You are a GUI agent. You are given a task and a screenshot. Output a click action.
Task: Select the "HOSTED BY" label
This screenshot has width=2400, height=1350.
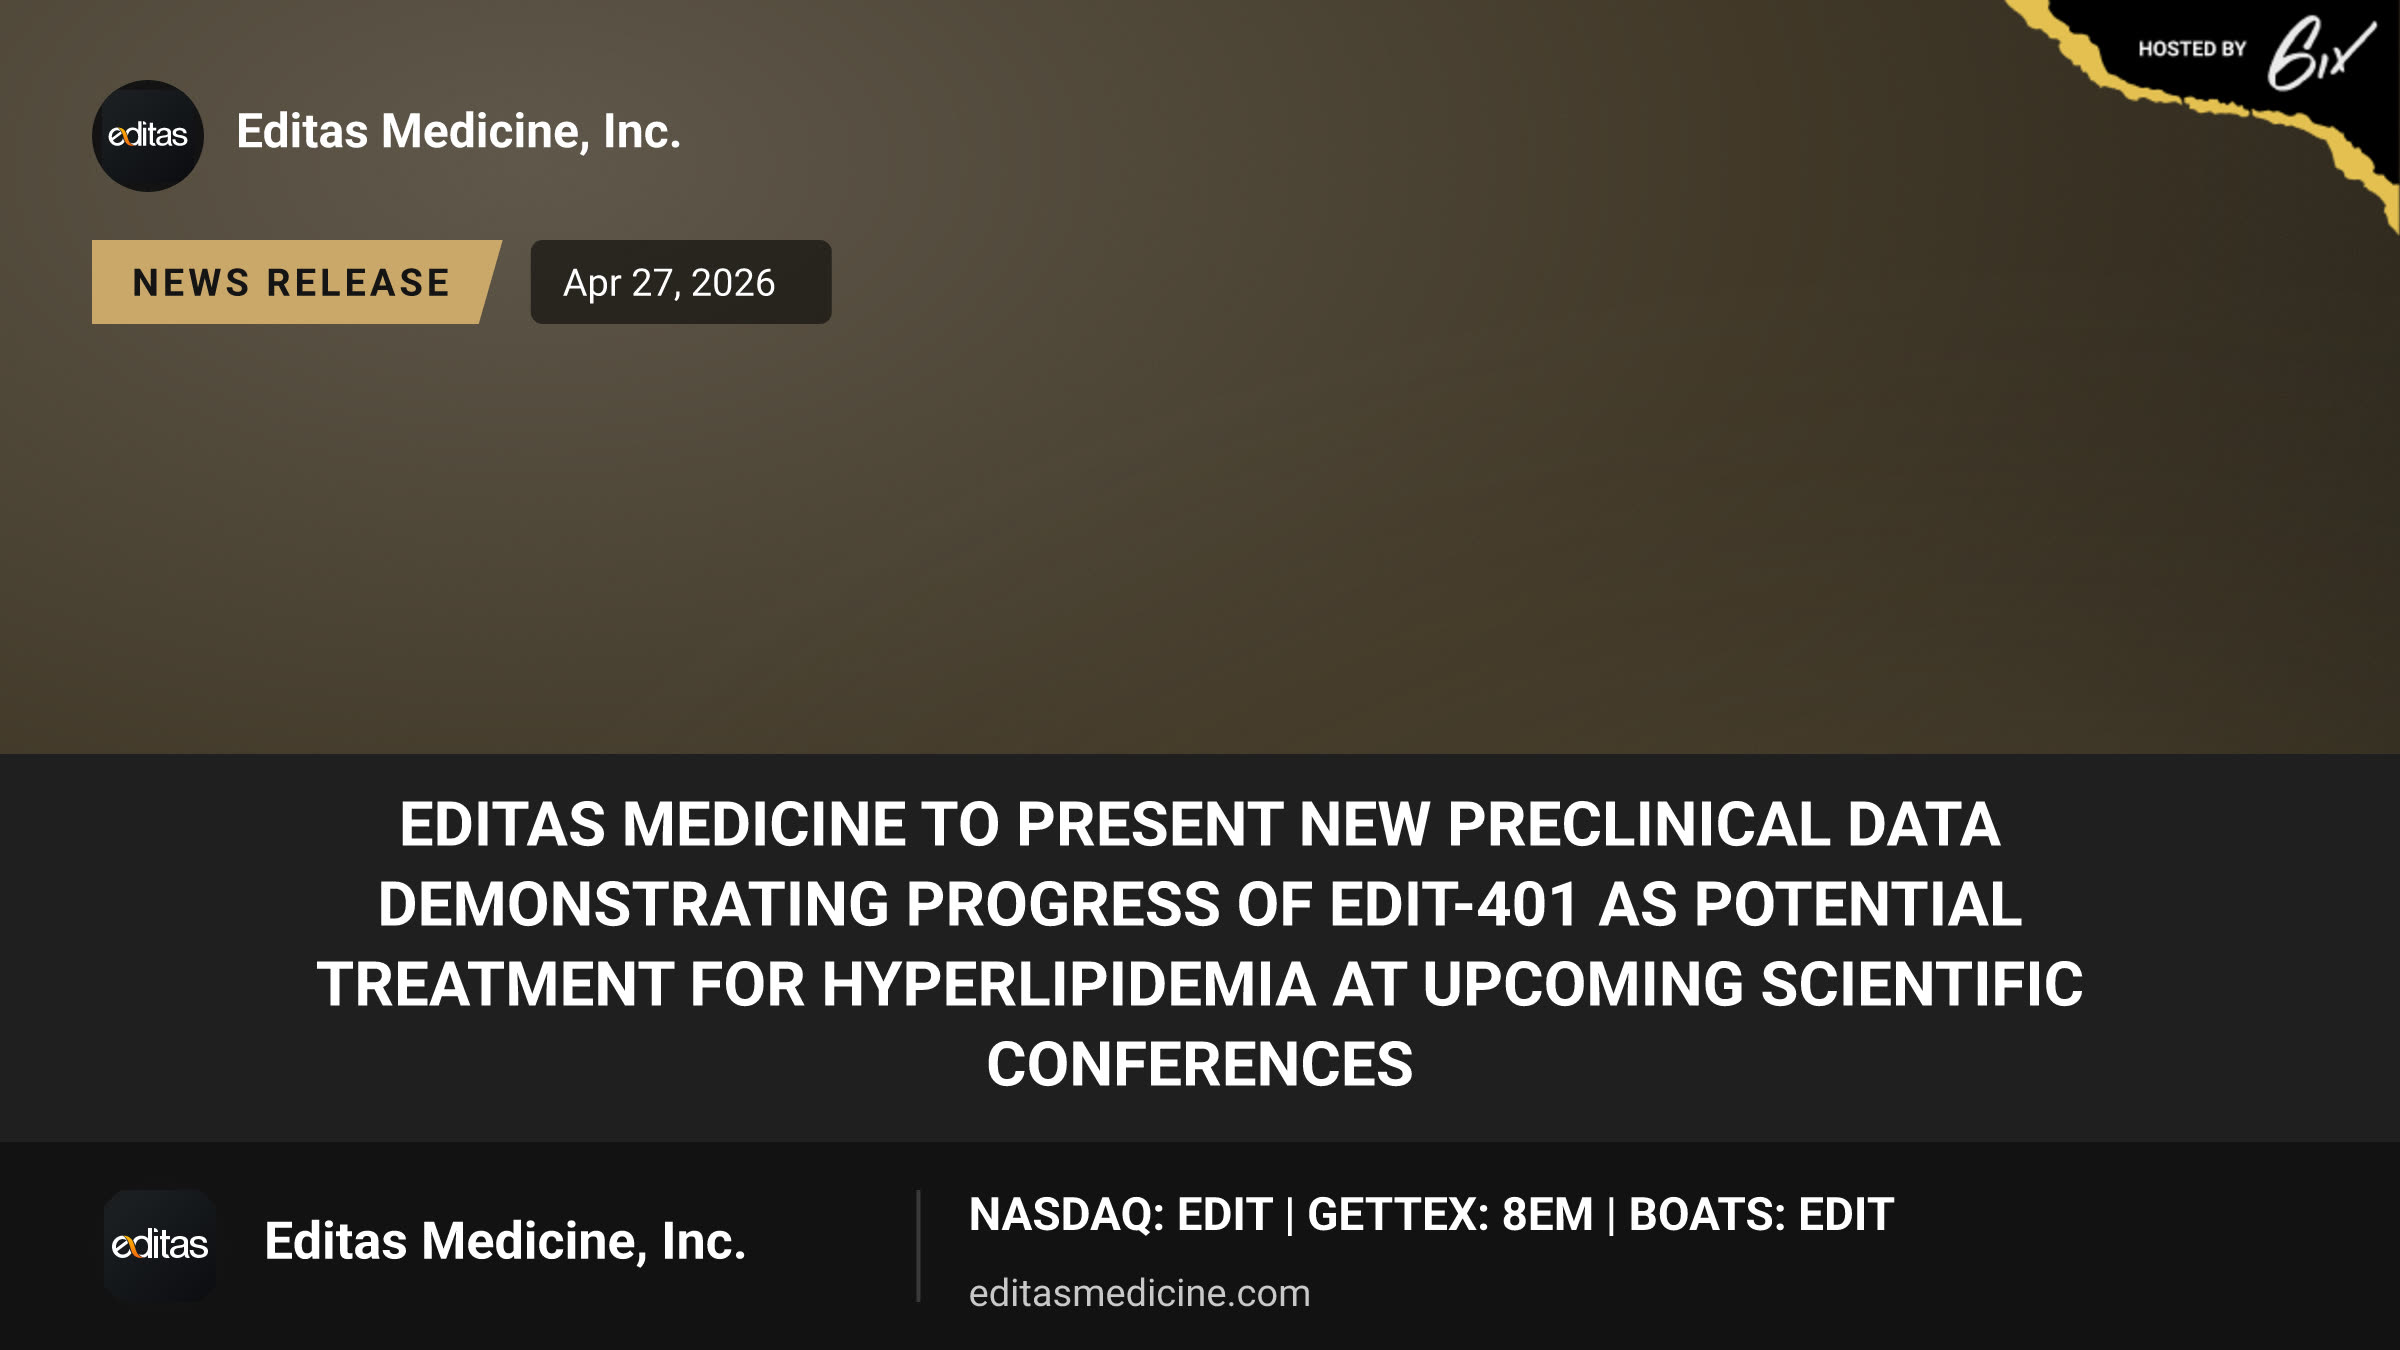click(2192, 49)
